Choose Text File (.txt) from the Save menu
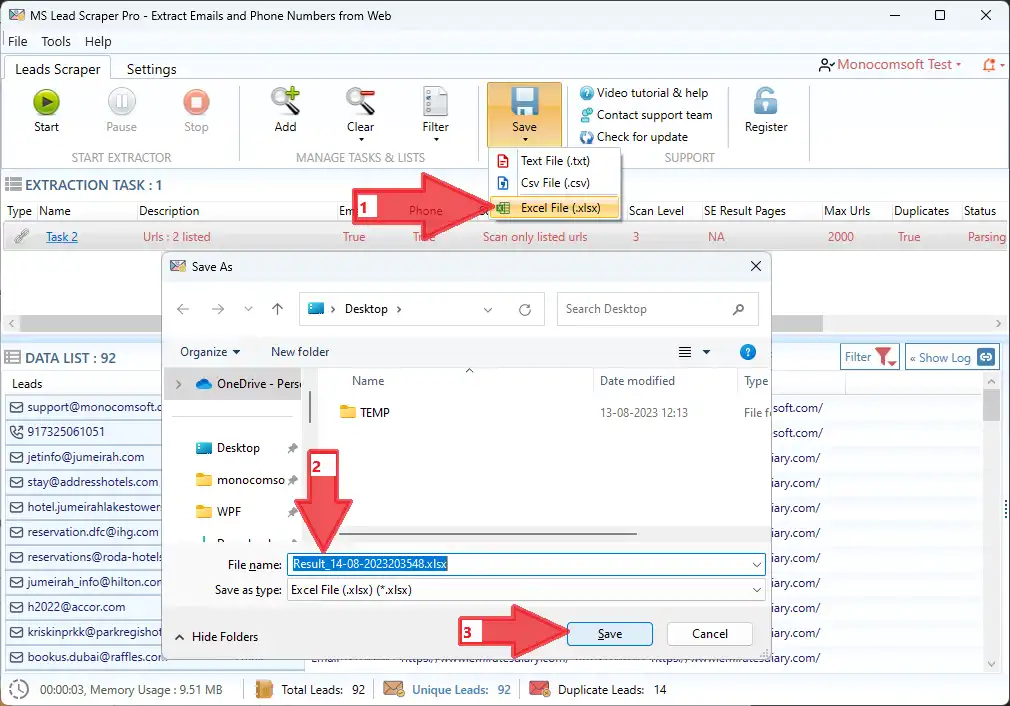 click(555, 161)
